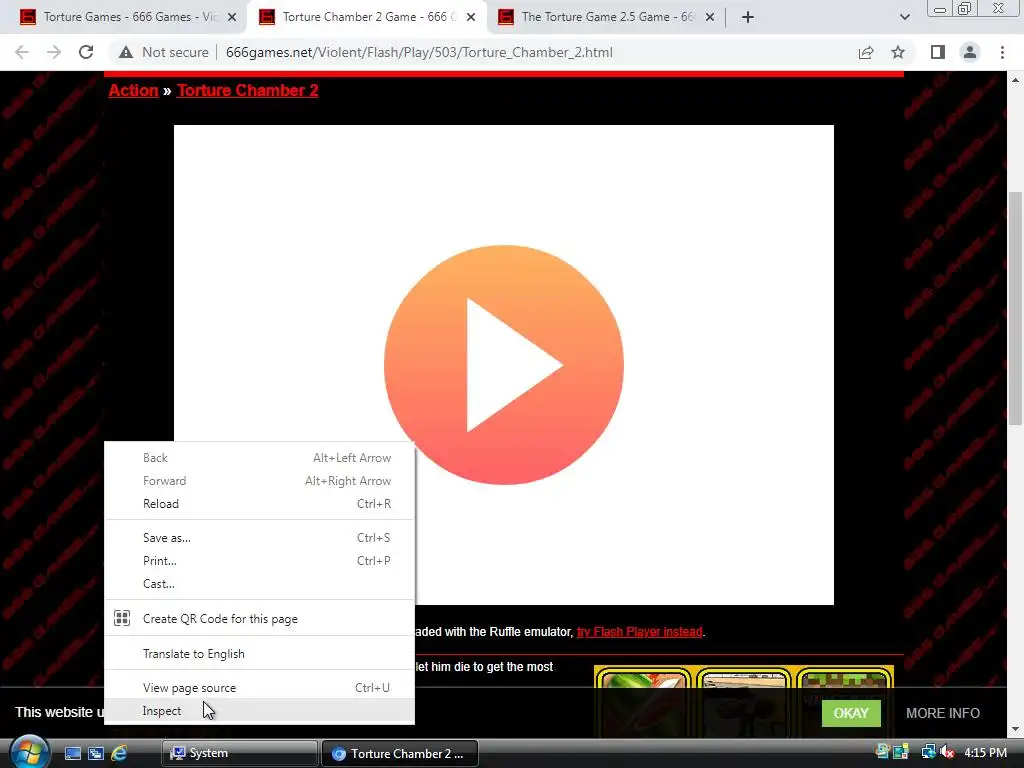Click the share page icon
The image size is (1024, 768).
tap(866, 52)
